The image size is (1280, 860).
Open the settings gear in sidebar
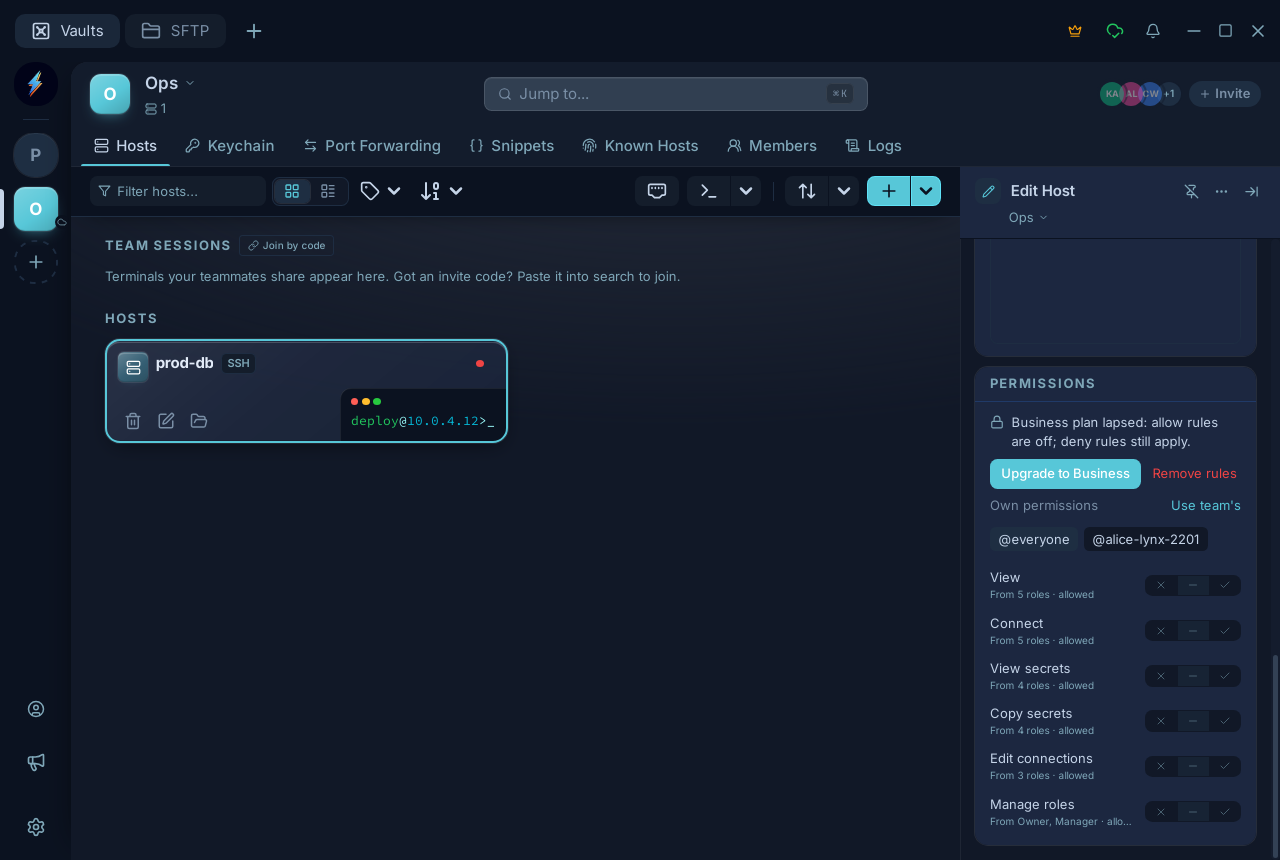[36, 827]
